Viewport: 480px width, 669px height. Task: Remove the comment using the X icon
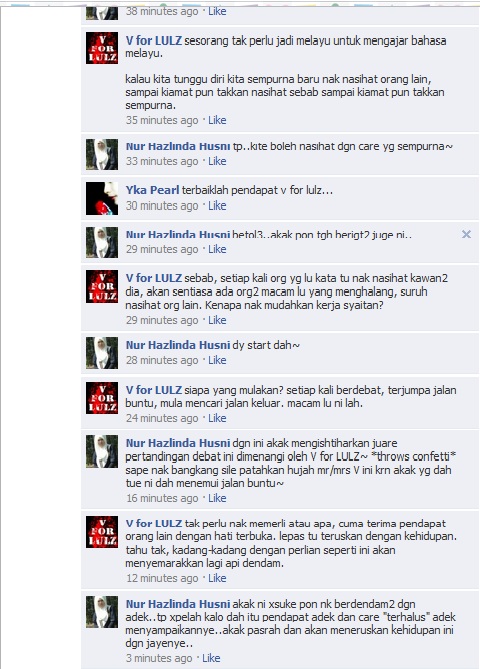[x=466, y=234]
